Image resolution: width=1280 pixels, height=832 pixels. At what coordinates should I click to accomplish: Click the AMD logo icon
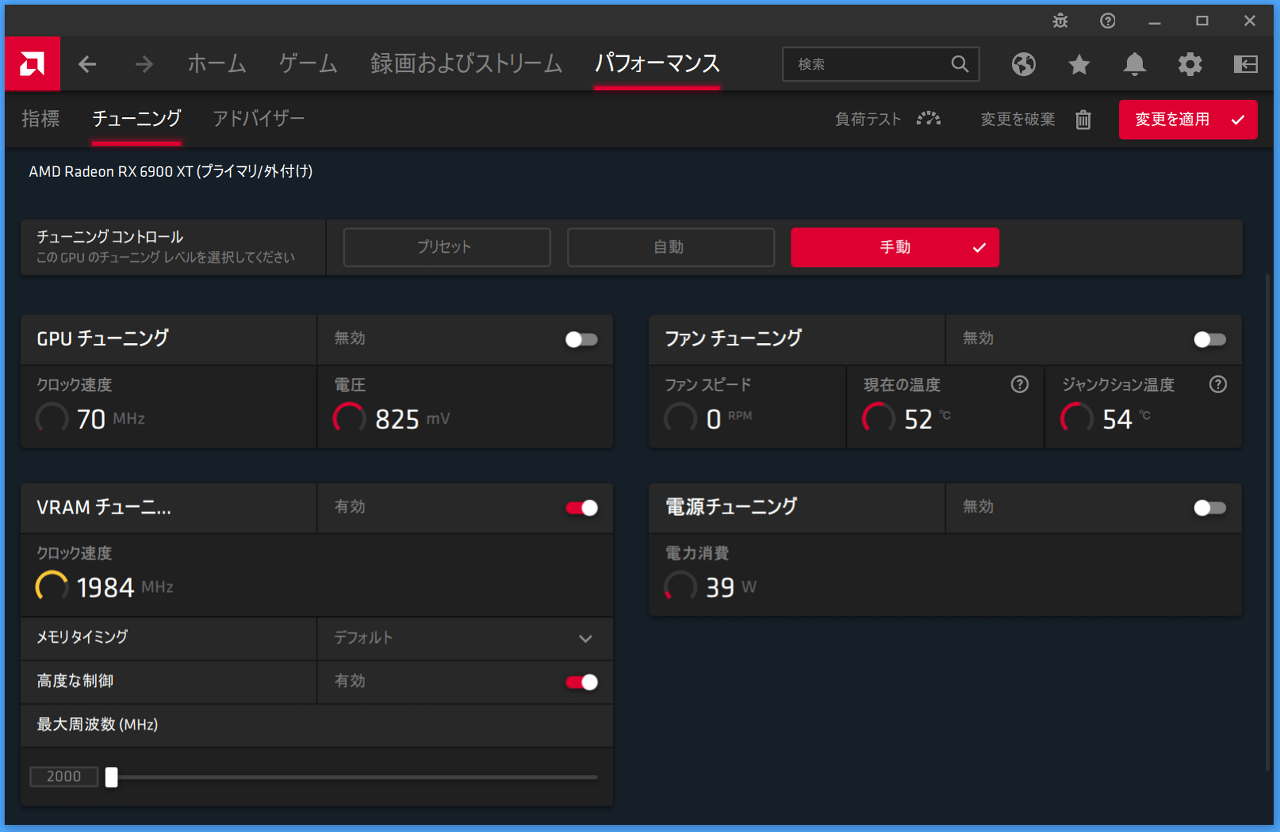33,64
